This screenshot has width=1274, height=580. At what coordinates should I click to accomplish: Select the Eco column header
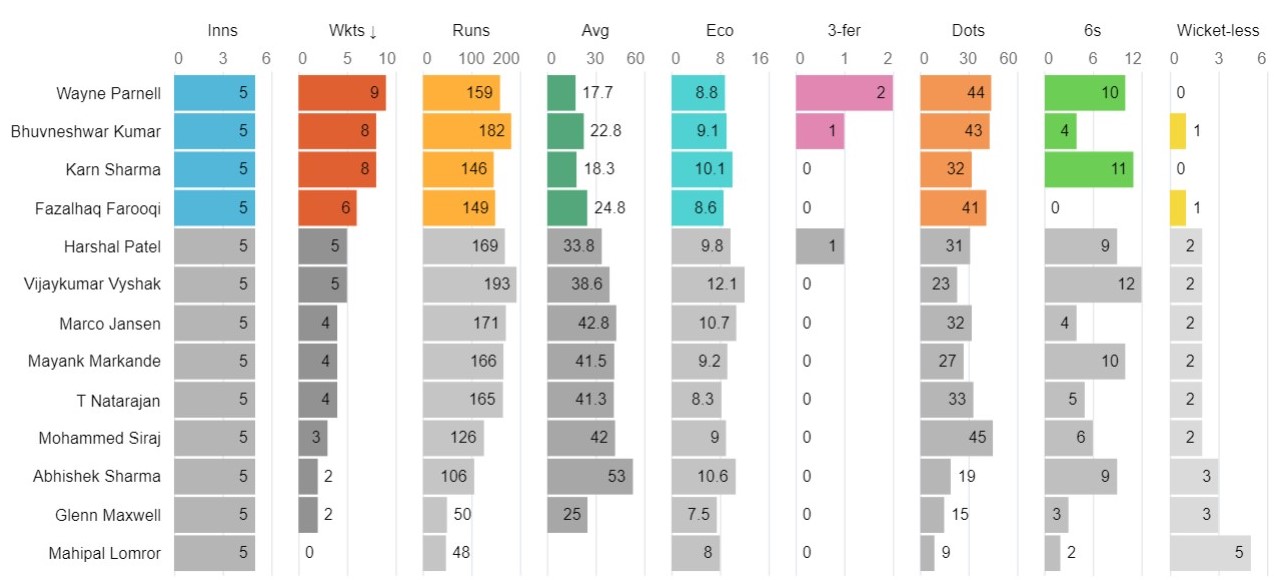(719, 31)
